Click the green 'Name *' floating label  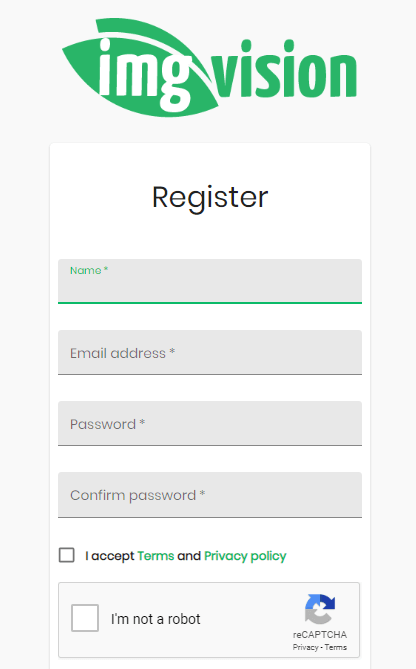coord(89,271)
